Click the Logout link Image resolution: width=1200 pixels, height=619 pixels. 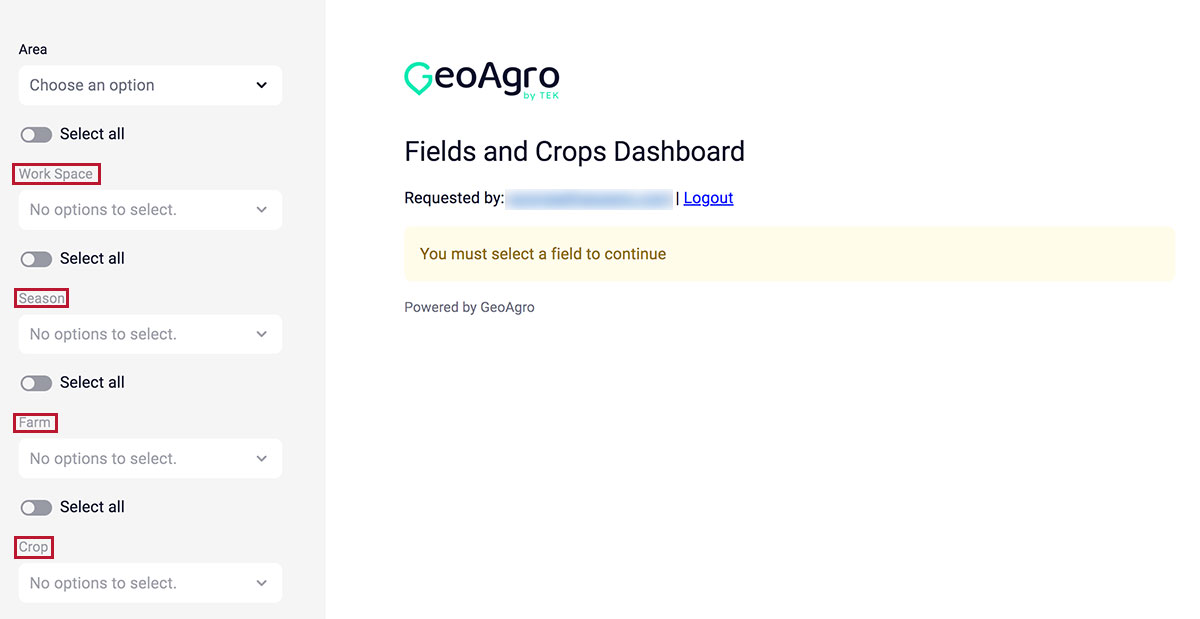point(708,197)
